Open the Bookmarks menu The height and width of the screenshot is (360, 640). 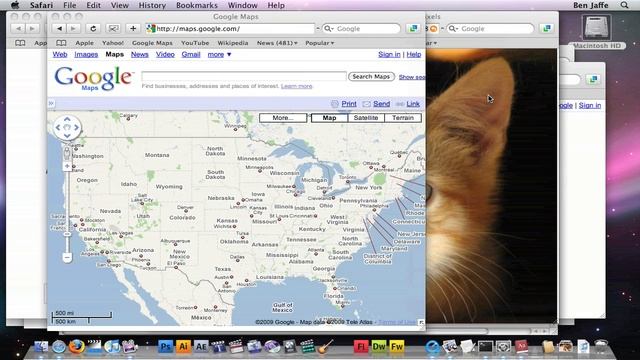click(x=197, y=5)
